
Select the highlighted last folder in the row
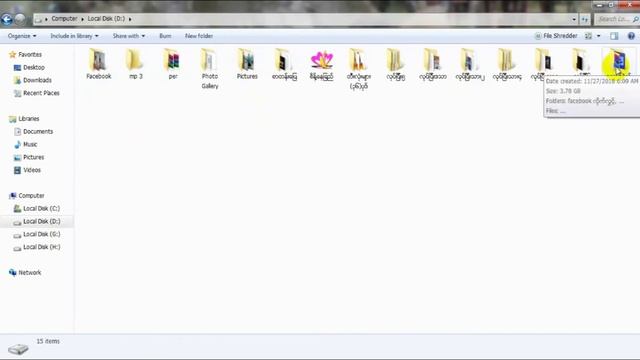(x=618, y=62)
